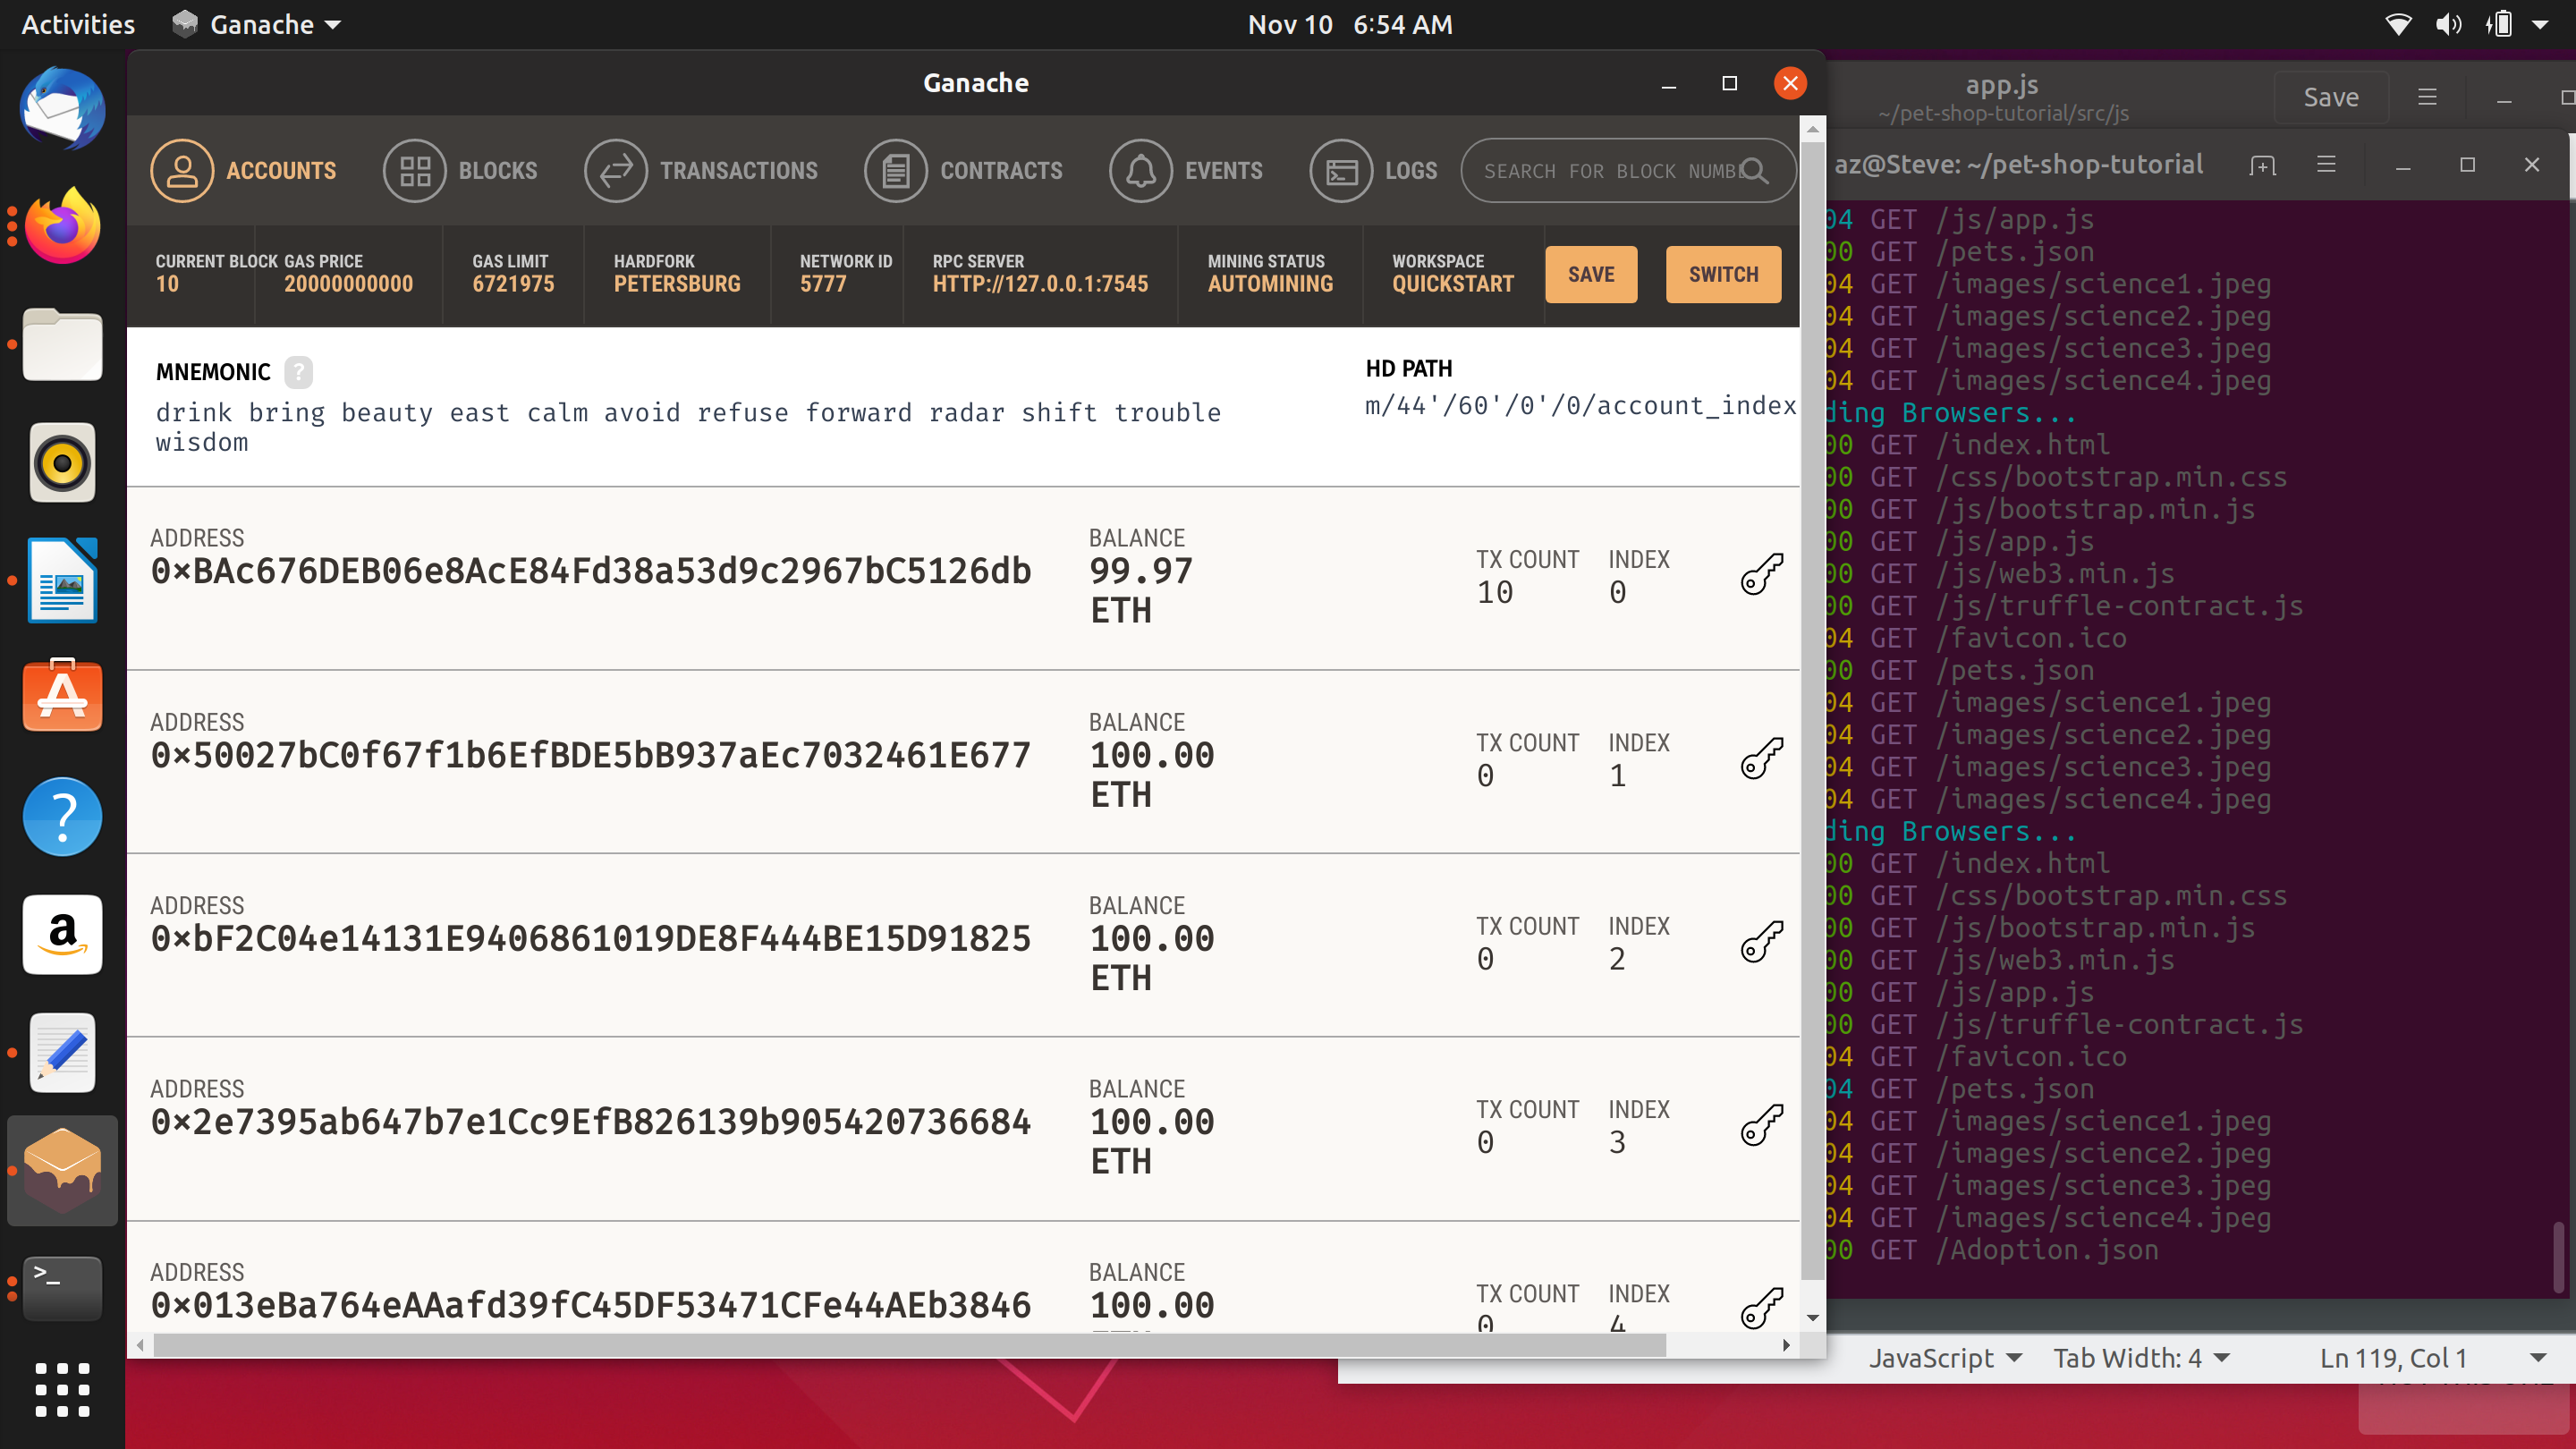The image size is (2576, 1449).
Task: Click the key icon for account index 3
Action: point(1761,1125)
